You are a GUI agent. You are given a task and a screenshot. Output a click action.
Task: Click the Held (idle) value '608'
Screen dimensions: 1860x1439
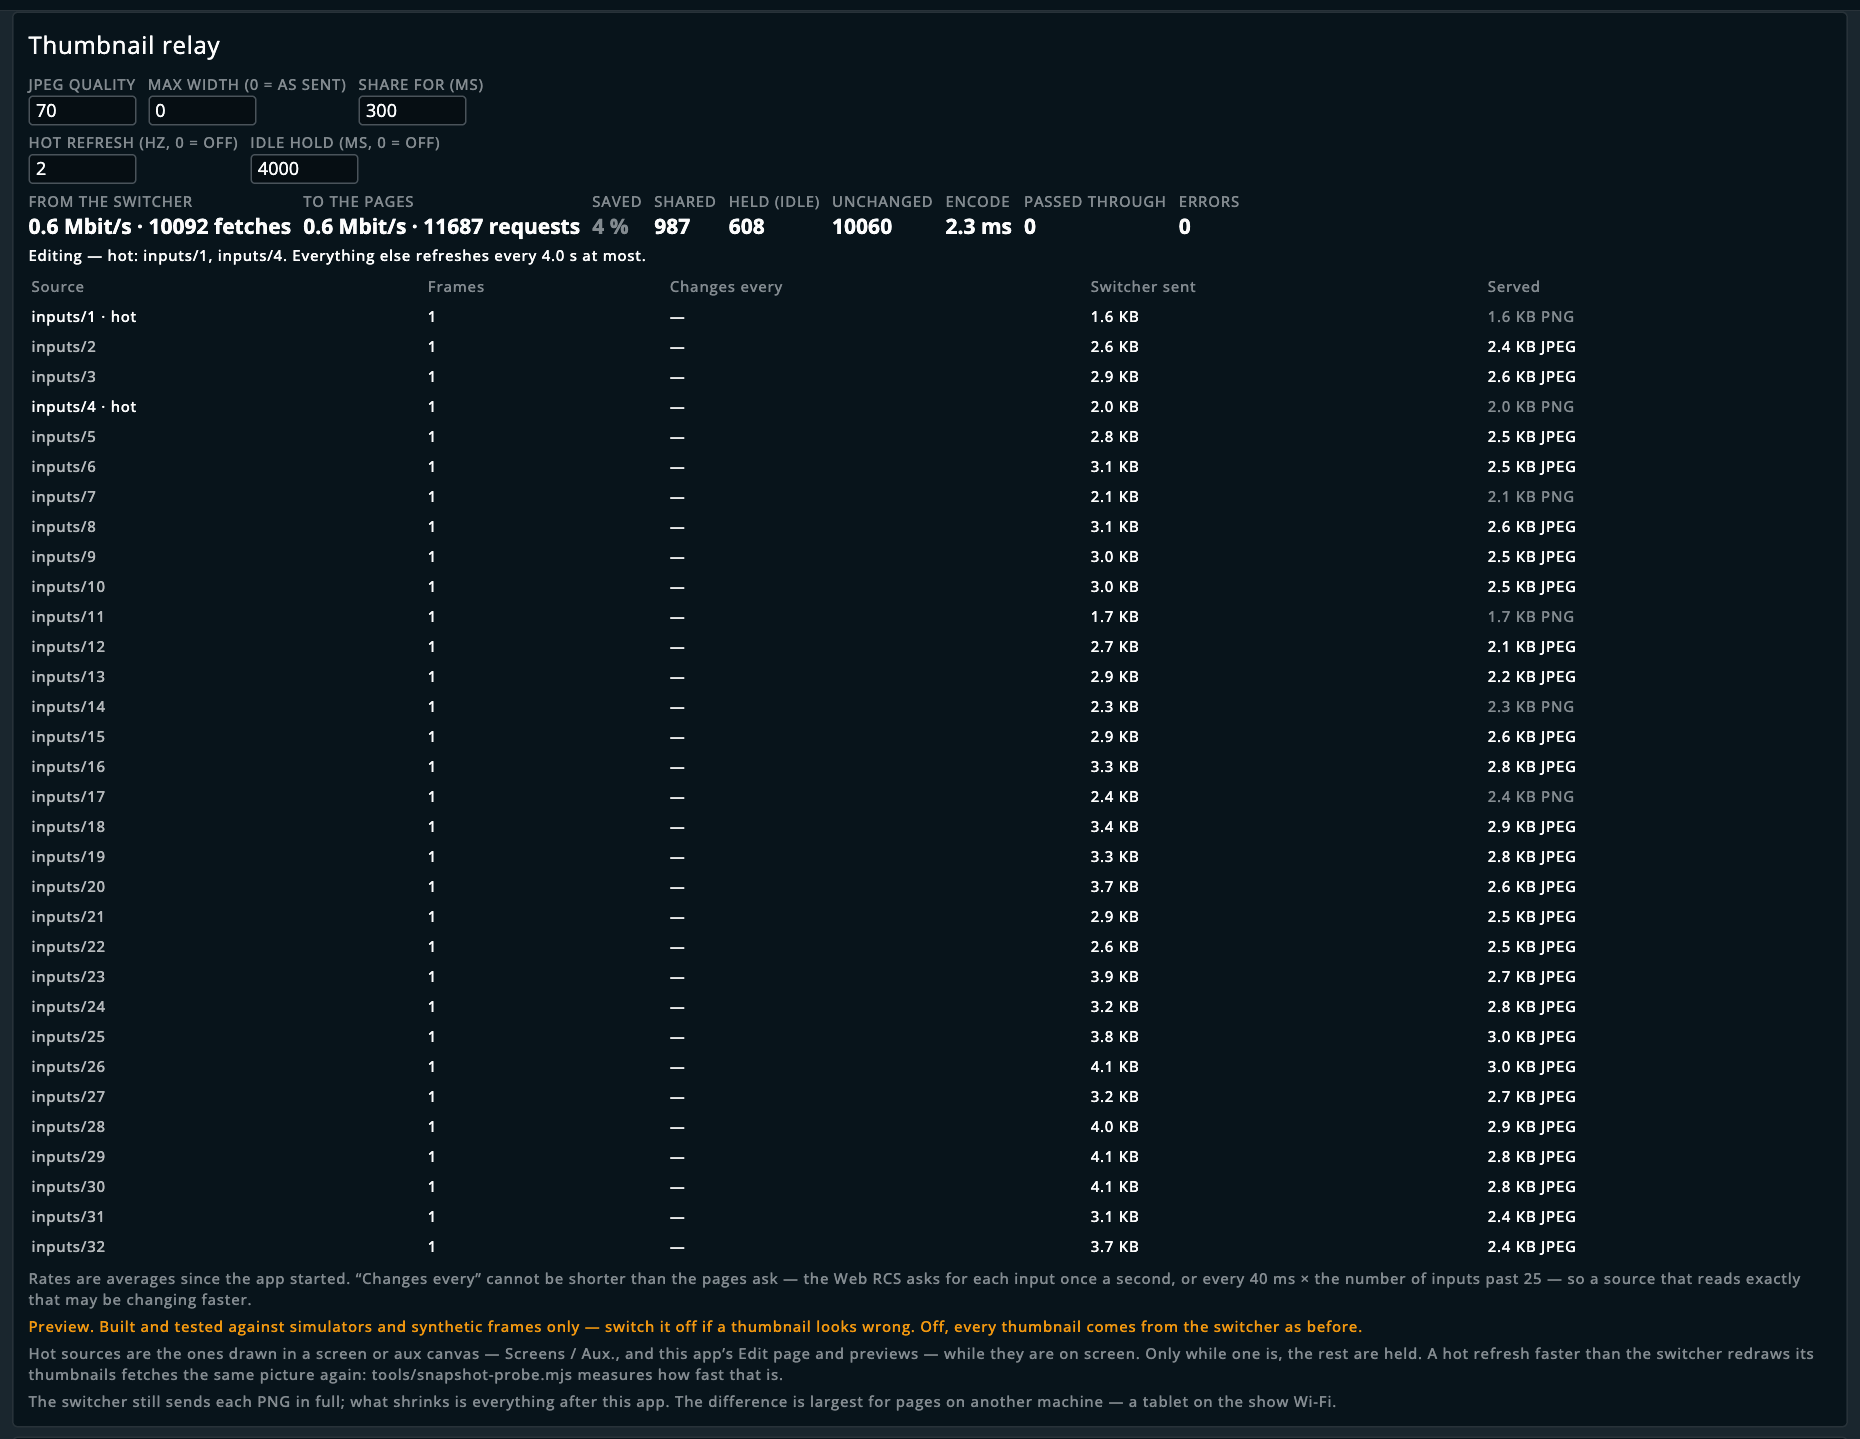[746, 227]
